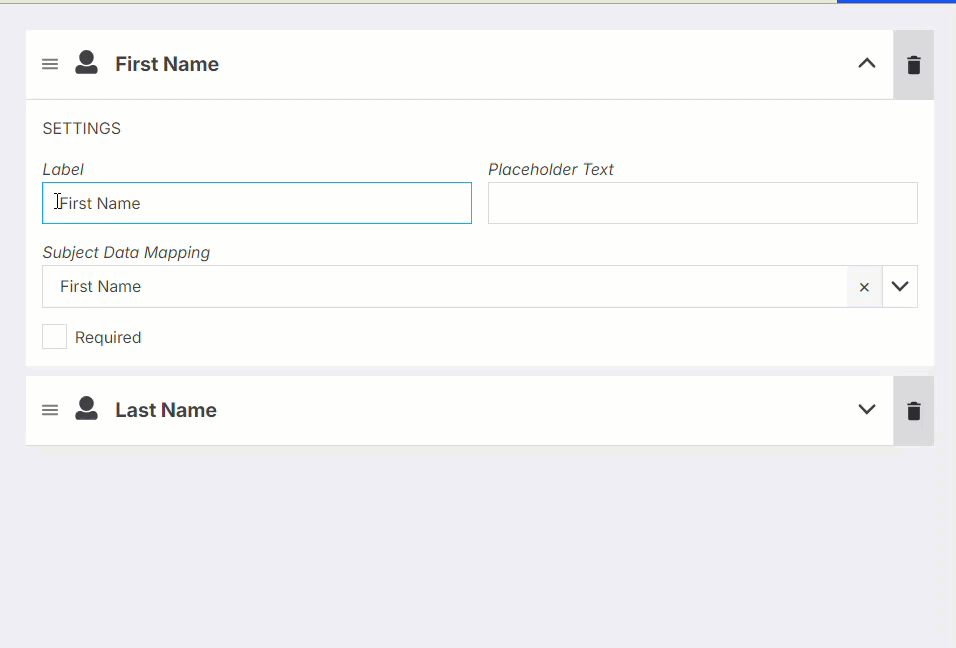Expand the Last Name field panel
Image resolution: width=956 pixels, height=648 pixels.
(x=866, y=409)
